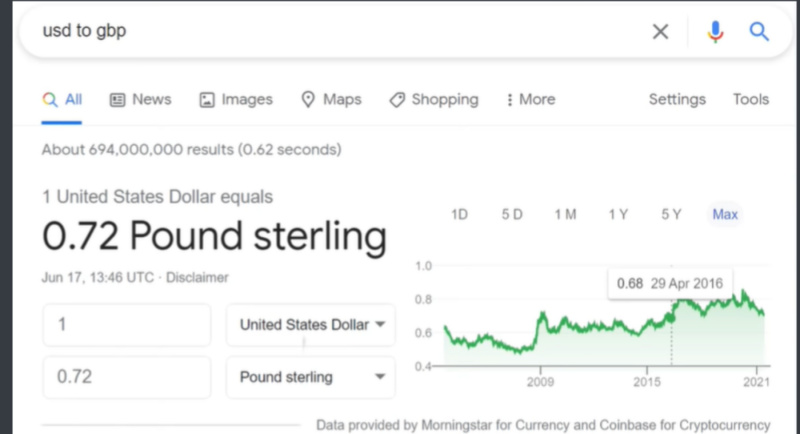This screenshot has width=800, height=434.
Task: Open Pound sterling currency dropdown
Action: click(311, 377)
